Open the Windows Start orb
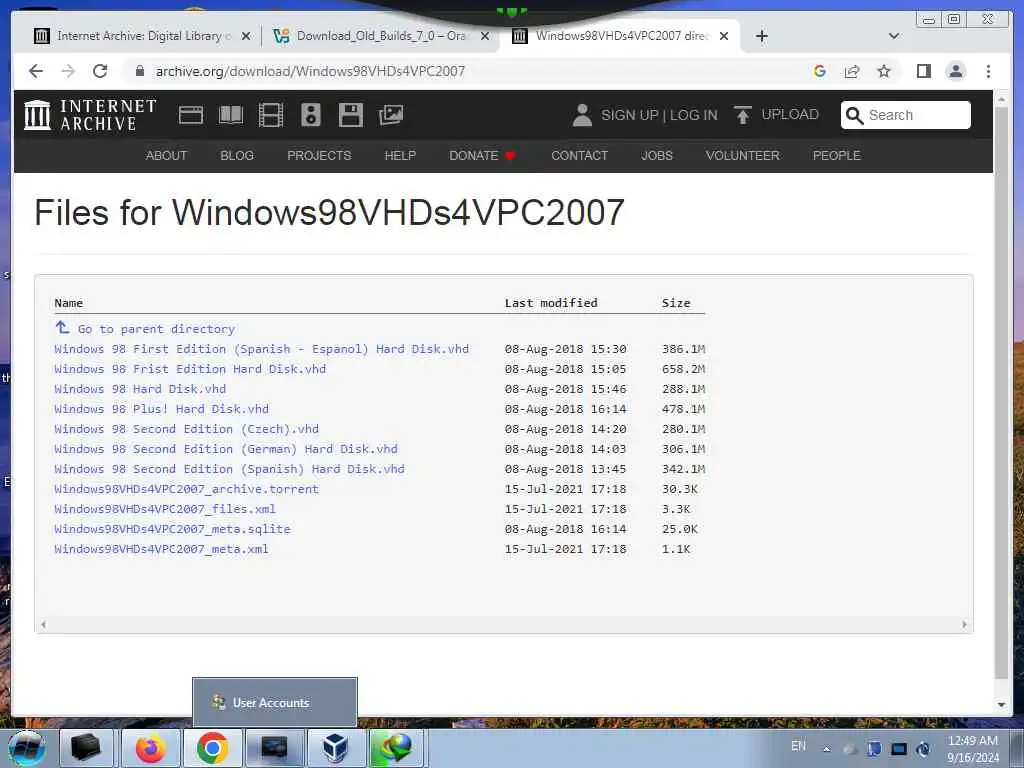 click(x=27, y=748)
